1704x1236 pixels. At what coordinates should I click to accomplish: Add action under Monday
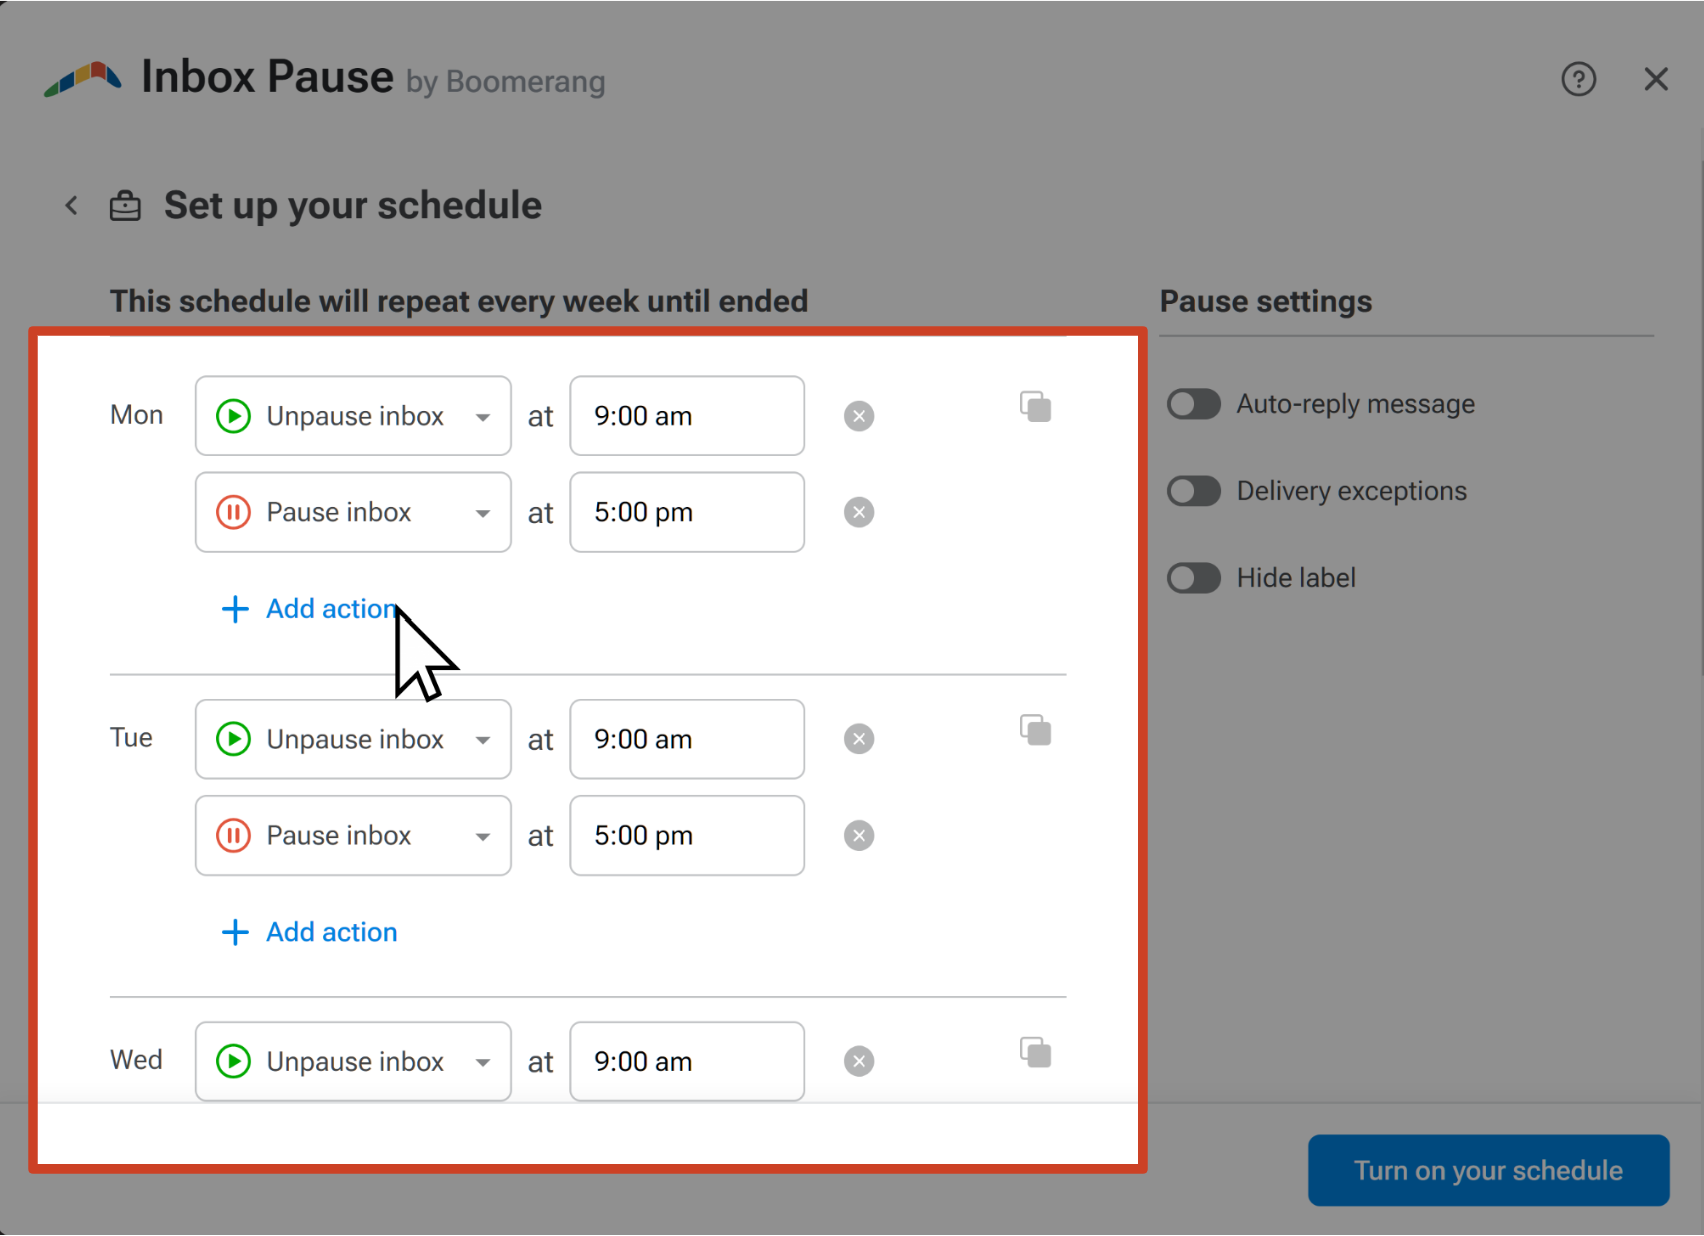(x=309, y=609)
